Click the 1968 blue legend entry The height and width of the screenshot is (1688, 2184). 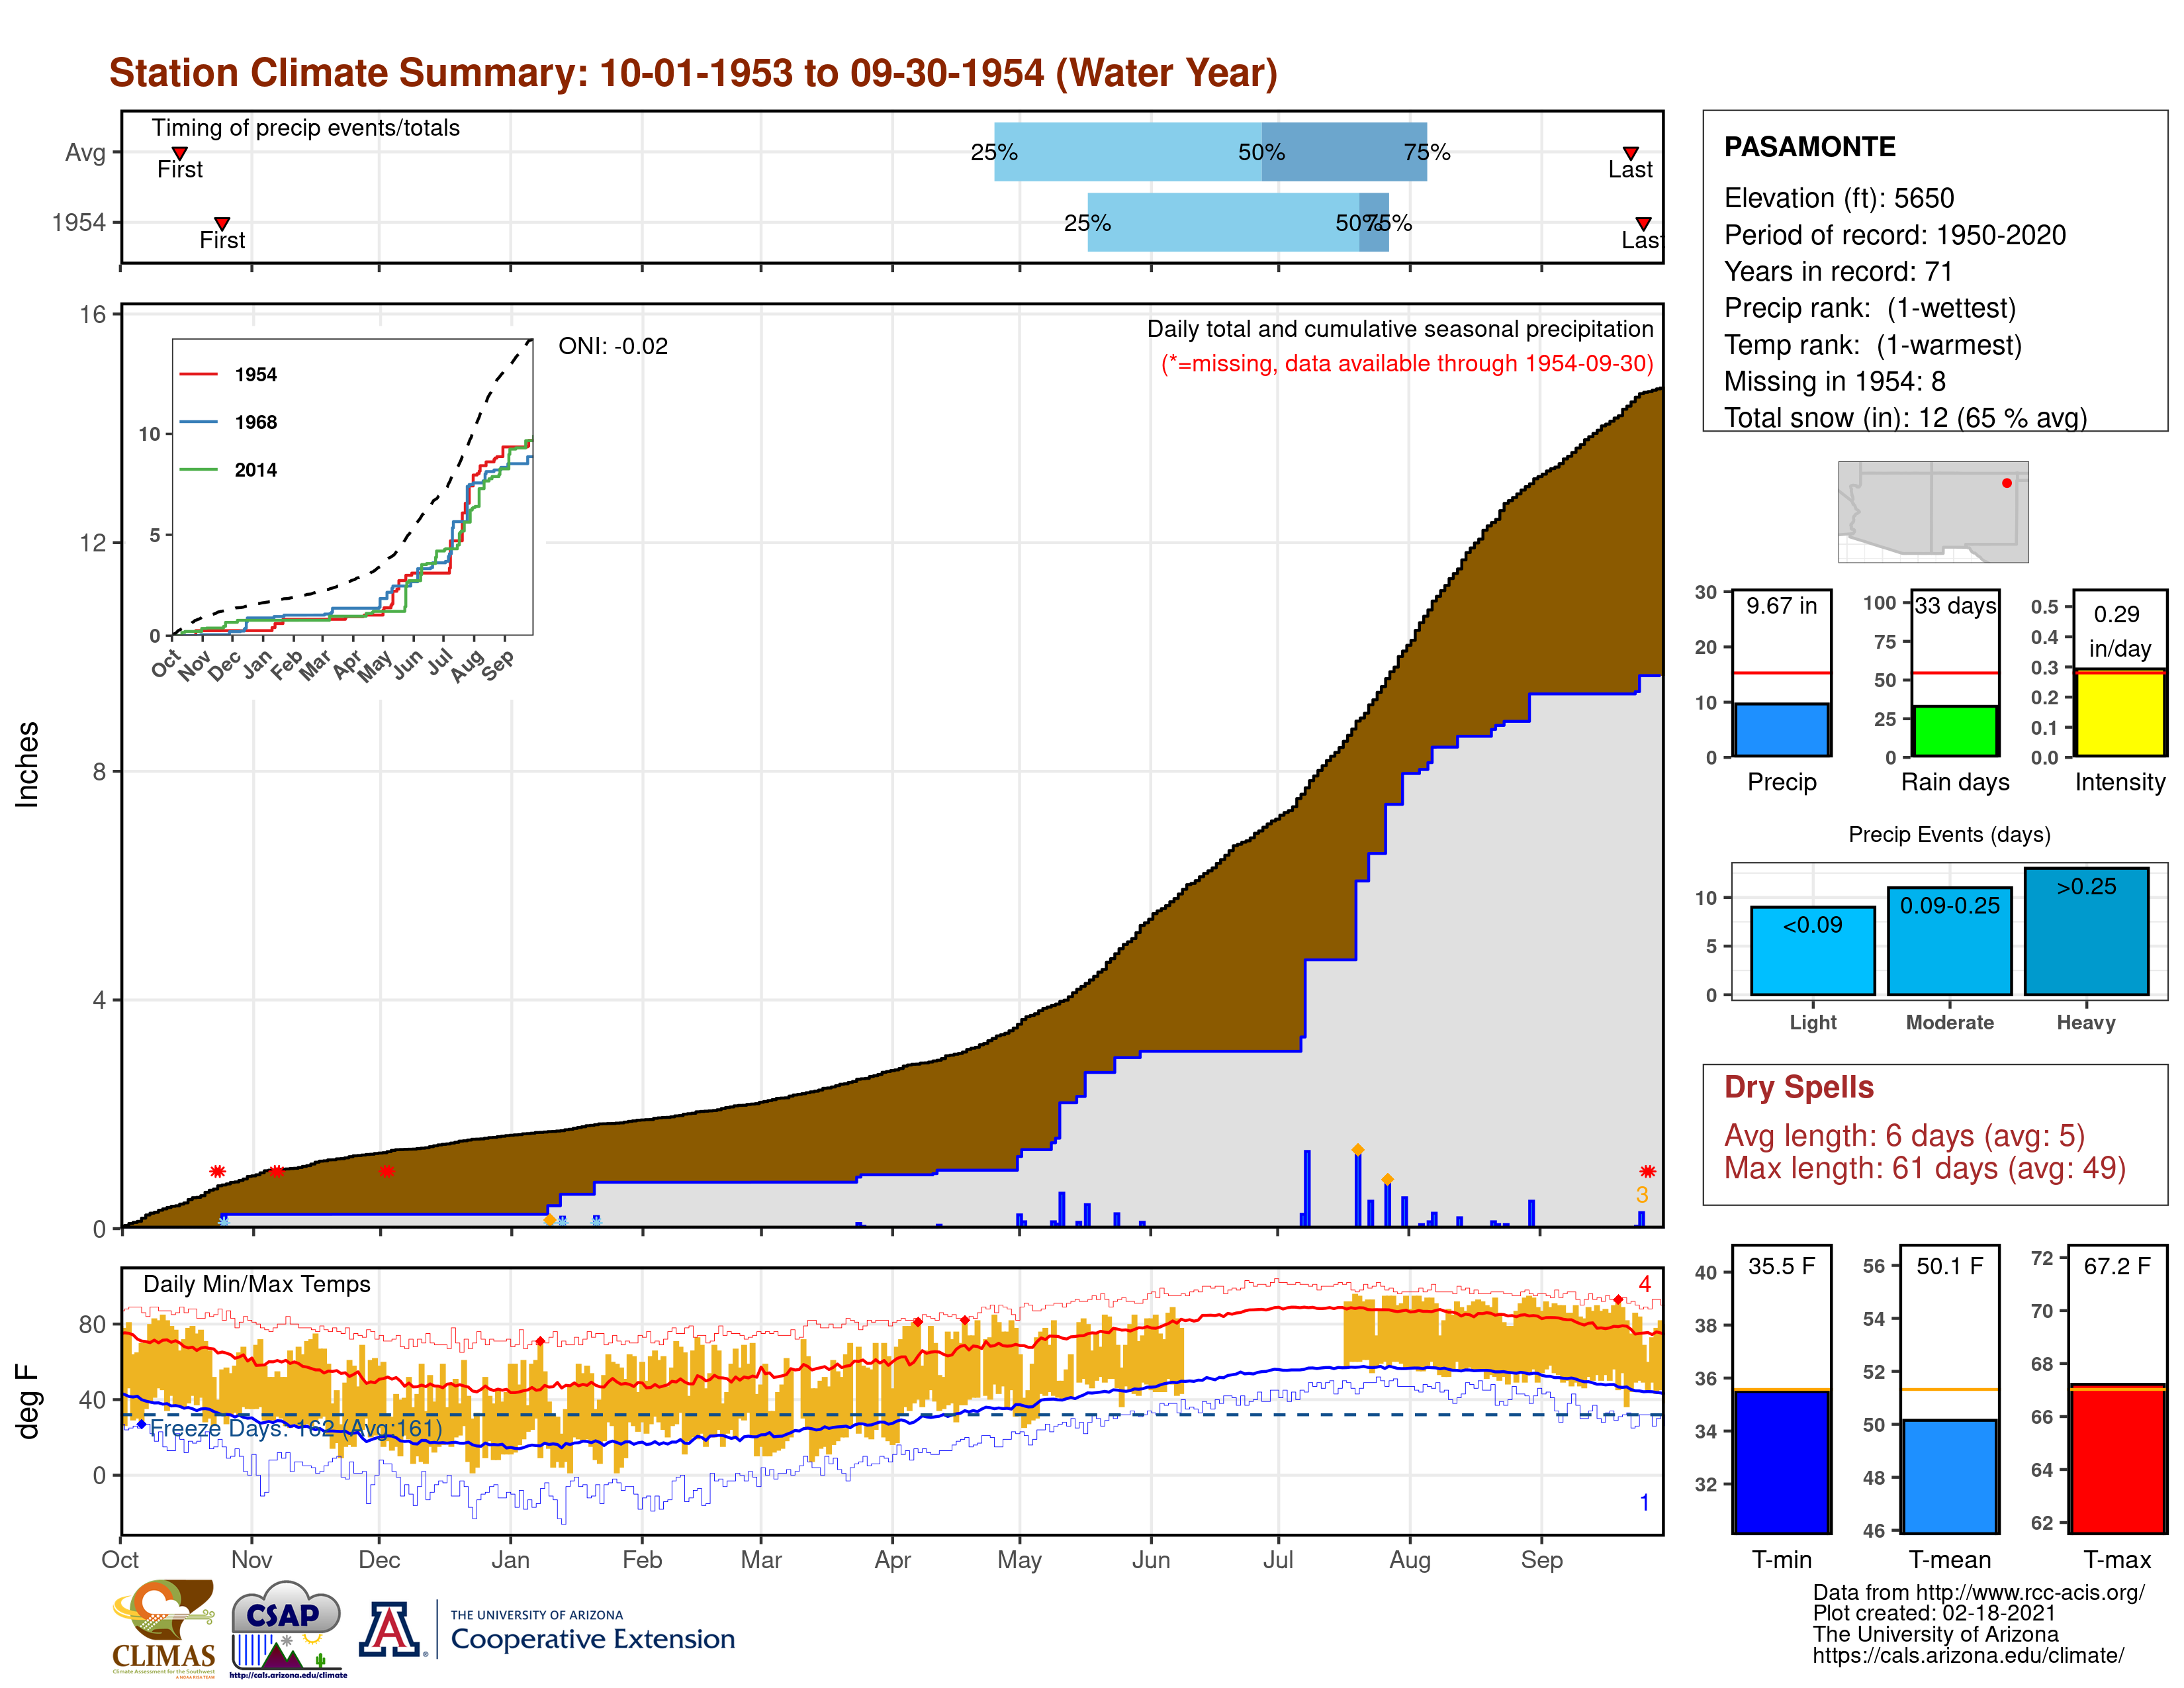coord(228,422)
